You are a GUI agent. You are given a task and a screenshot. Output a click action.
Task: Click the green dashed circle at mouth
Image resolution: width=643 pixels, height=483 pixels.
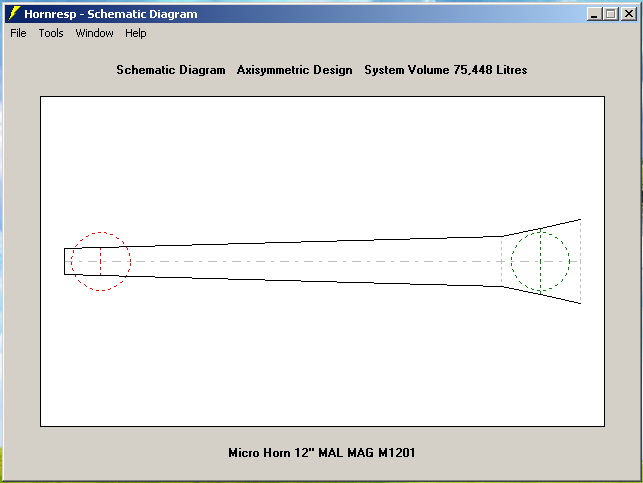(540, 261)
